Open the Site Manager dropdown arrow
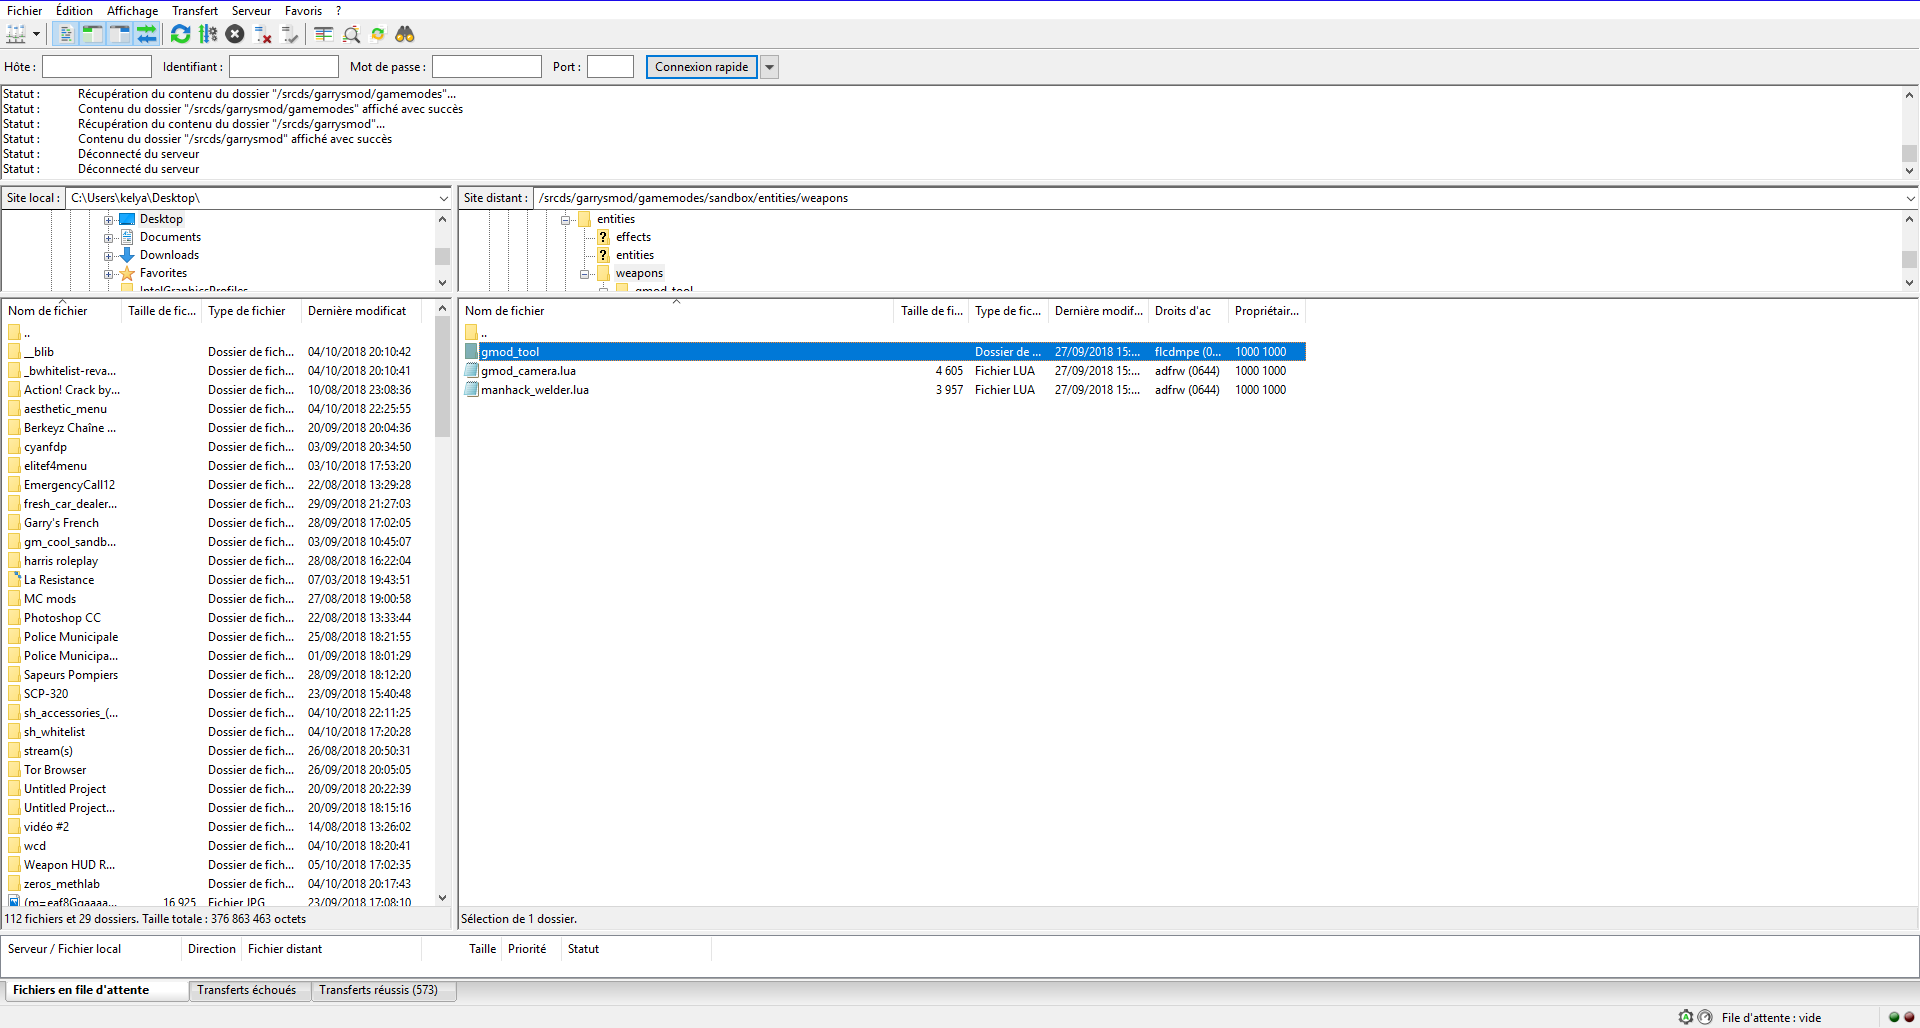 (x=37, y=34)
